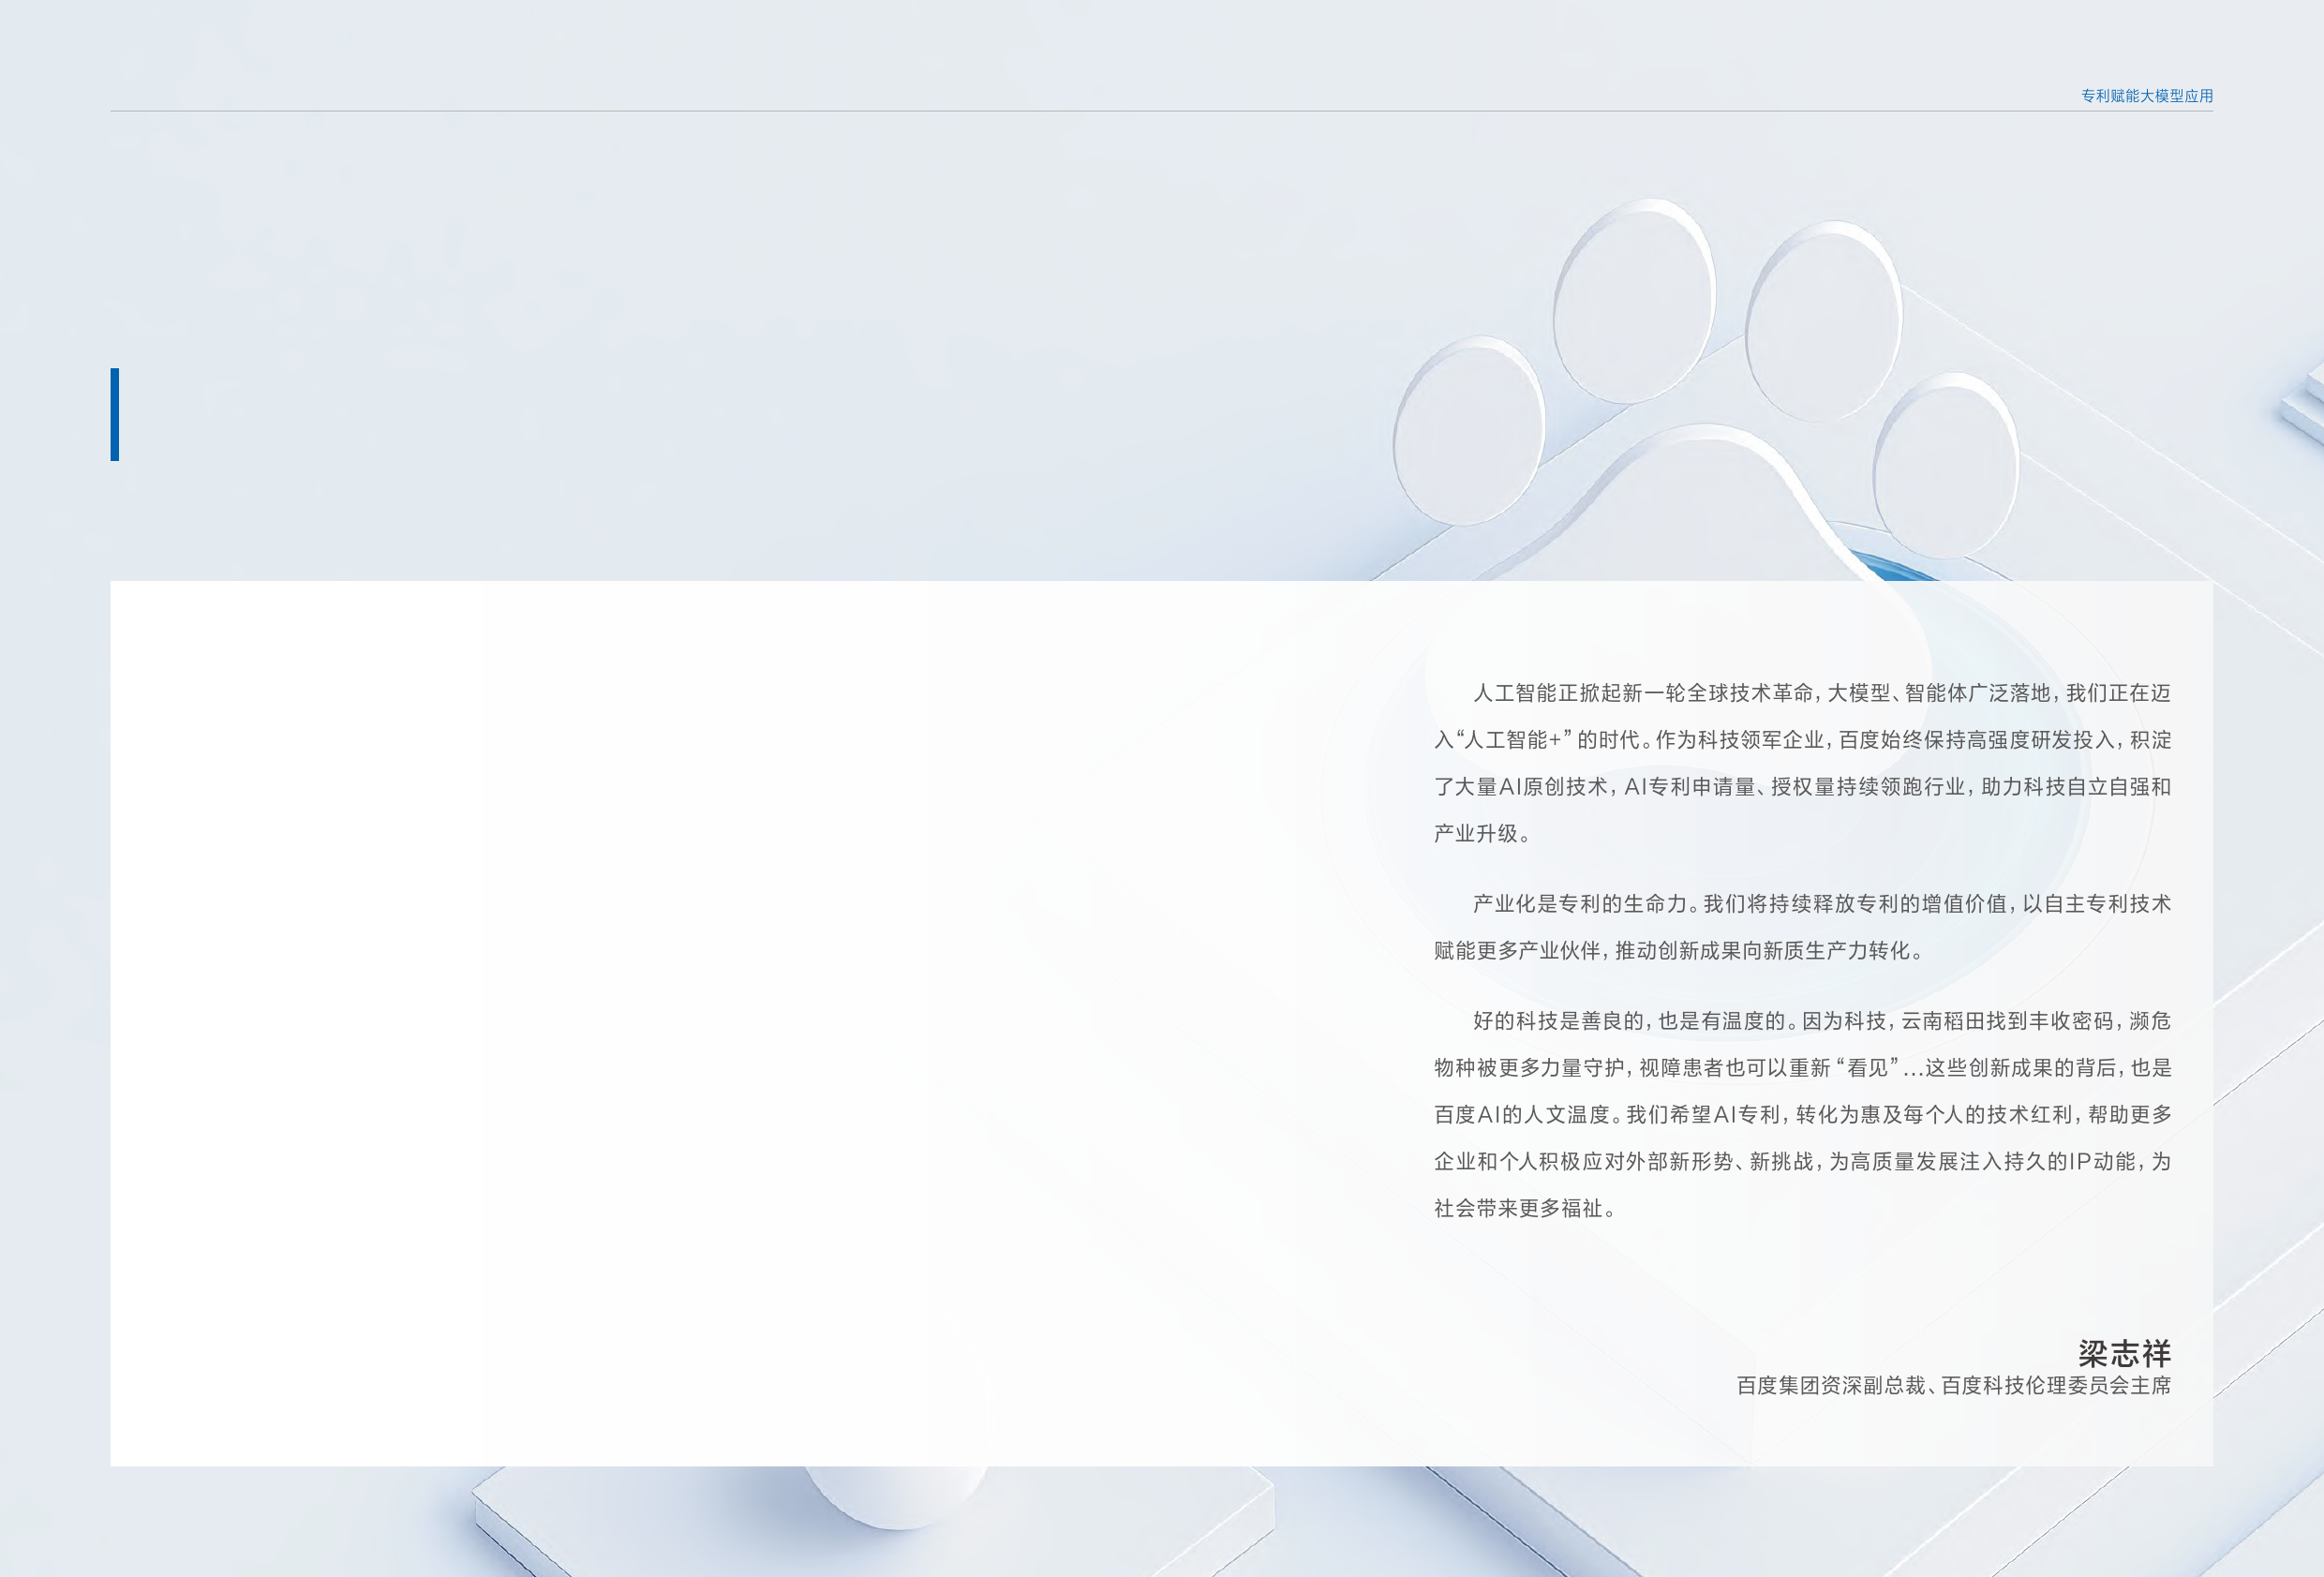Image resolution: width=2324 pixels, height=1577 pixels.
Task: Click the line starting 产业化是专利的生命力
Action: 1821,904
